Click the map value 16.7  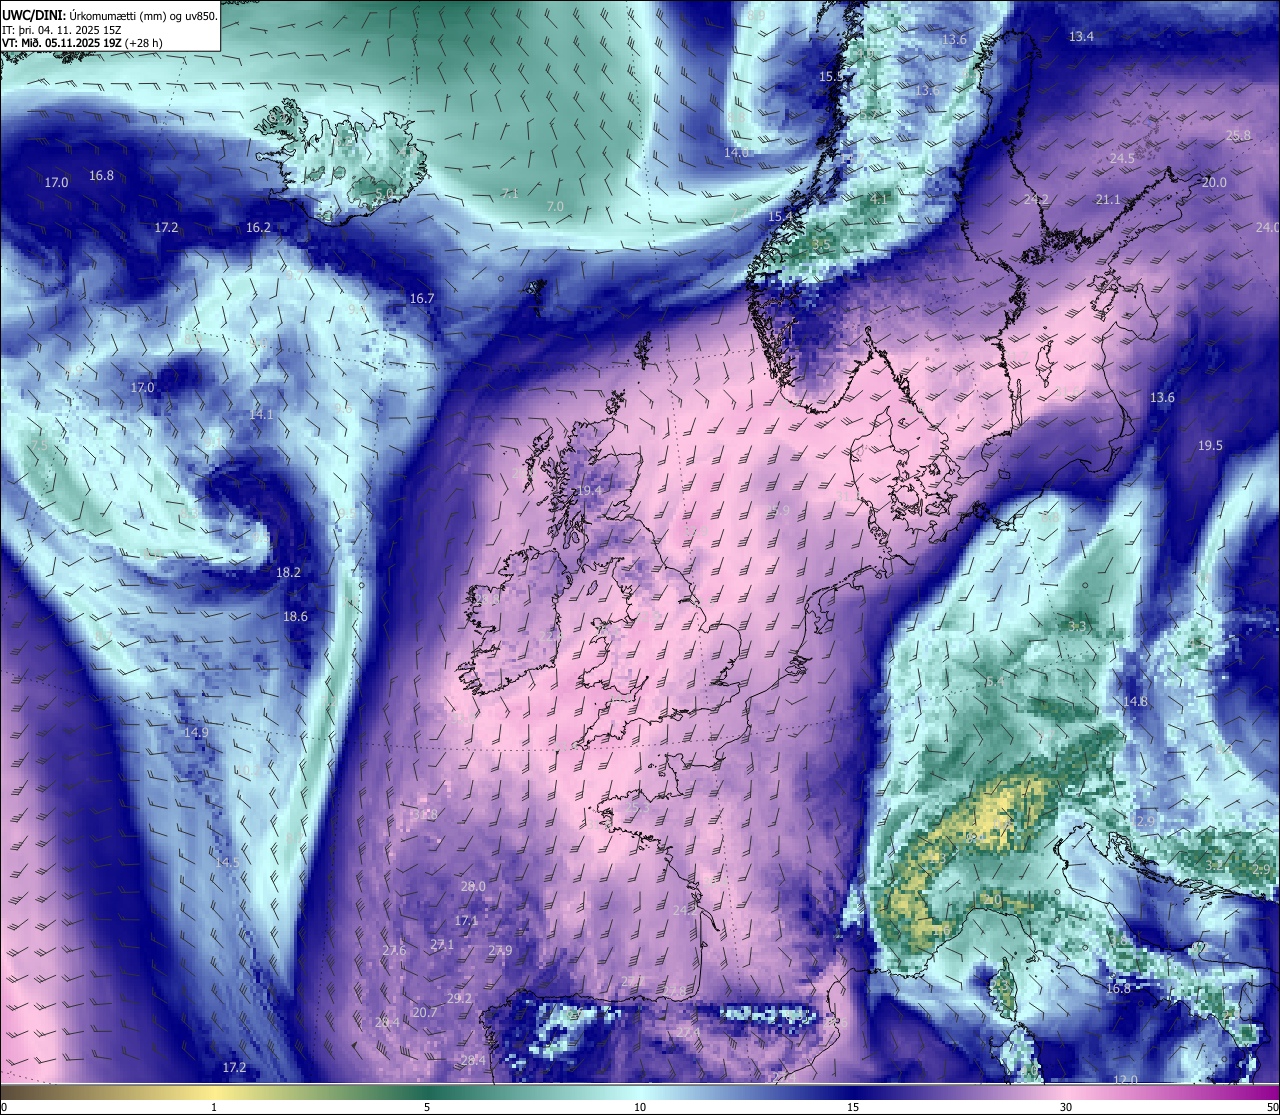click(422, 299)
